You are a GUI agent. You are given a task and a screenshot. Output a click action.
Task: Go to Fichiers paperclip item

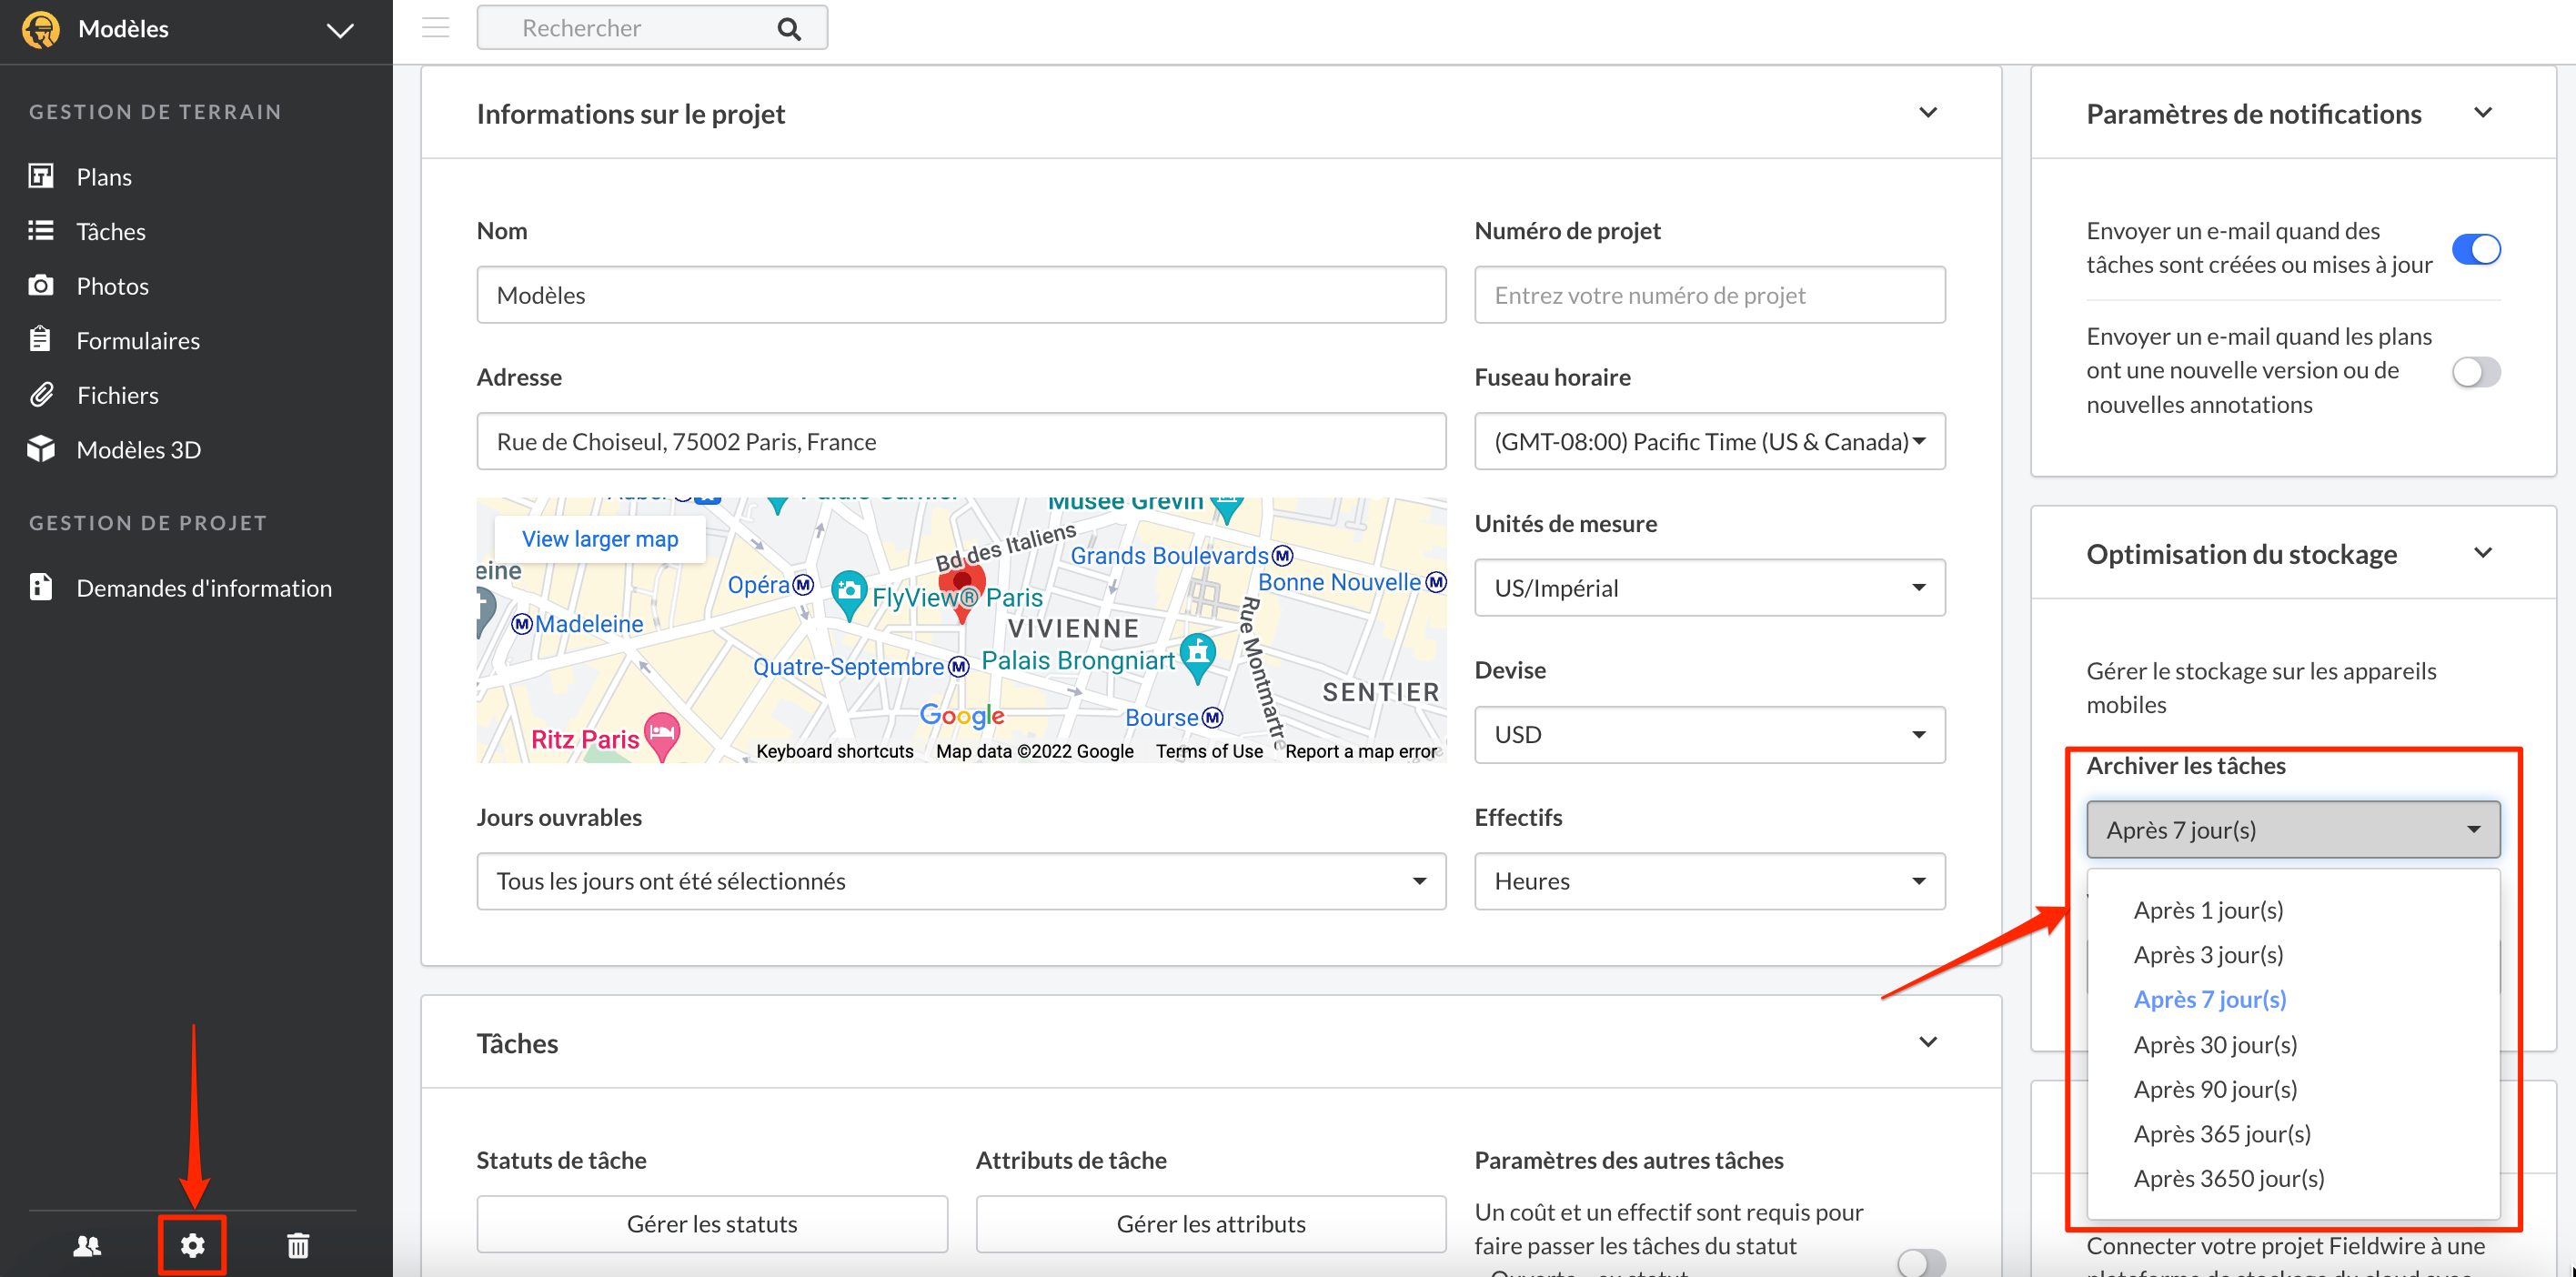click(117, 395)
